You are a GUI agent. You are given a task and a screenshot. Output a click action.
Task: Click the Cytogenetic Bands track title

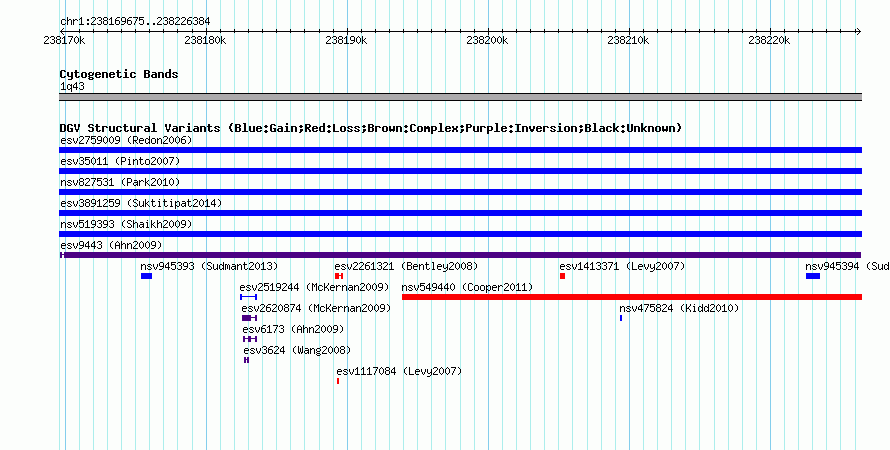coord(119,74)
